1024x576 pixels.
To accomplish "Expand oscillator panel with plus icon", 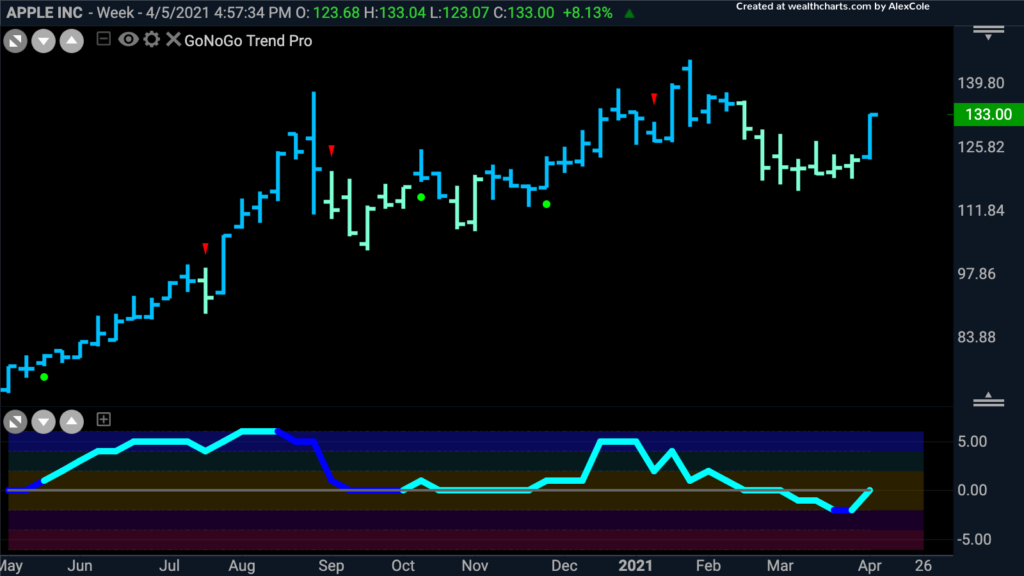I will pyautogui.click(x=103, y=419).
